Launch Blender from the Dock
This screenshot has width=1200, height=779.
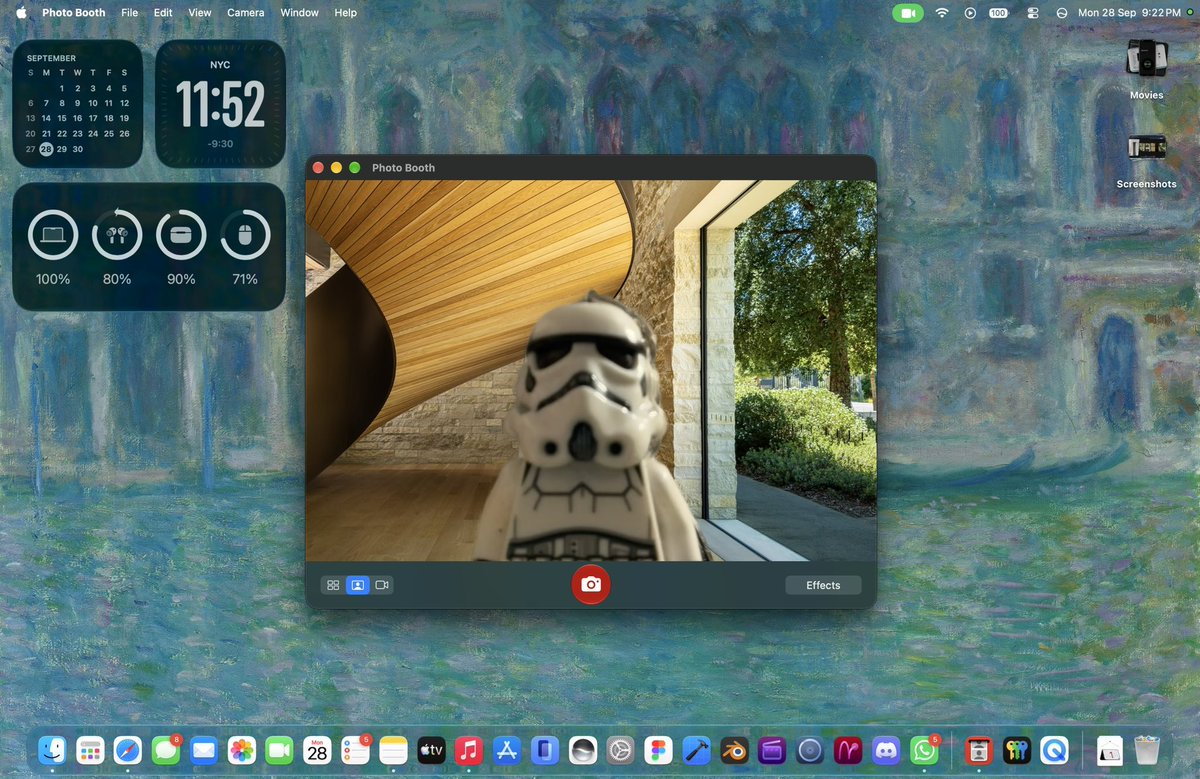[x=734, y=750]
